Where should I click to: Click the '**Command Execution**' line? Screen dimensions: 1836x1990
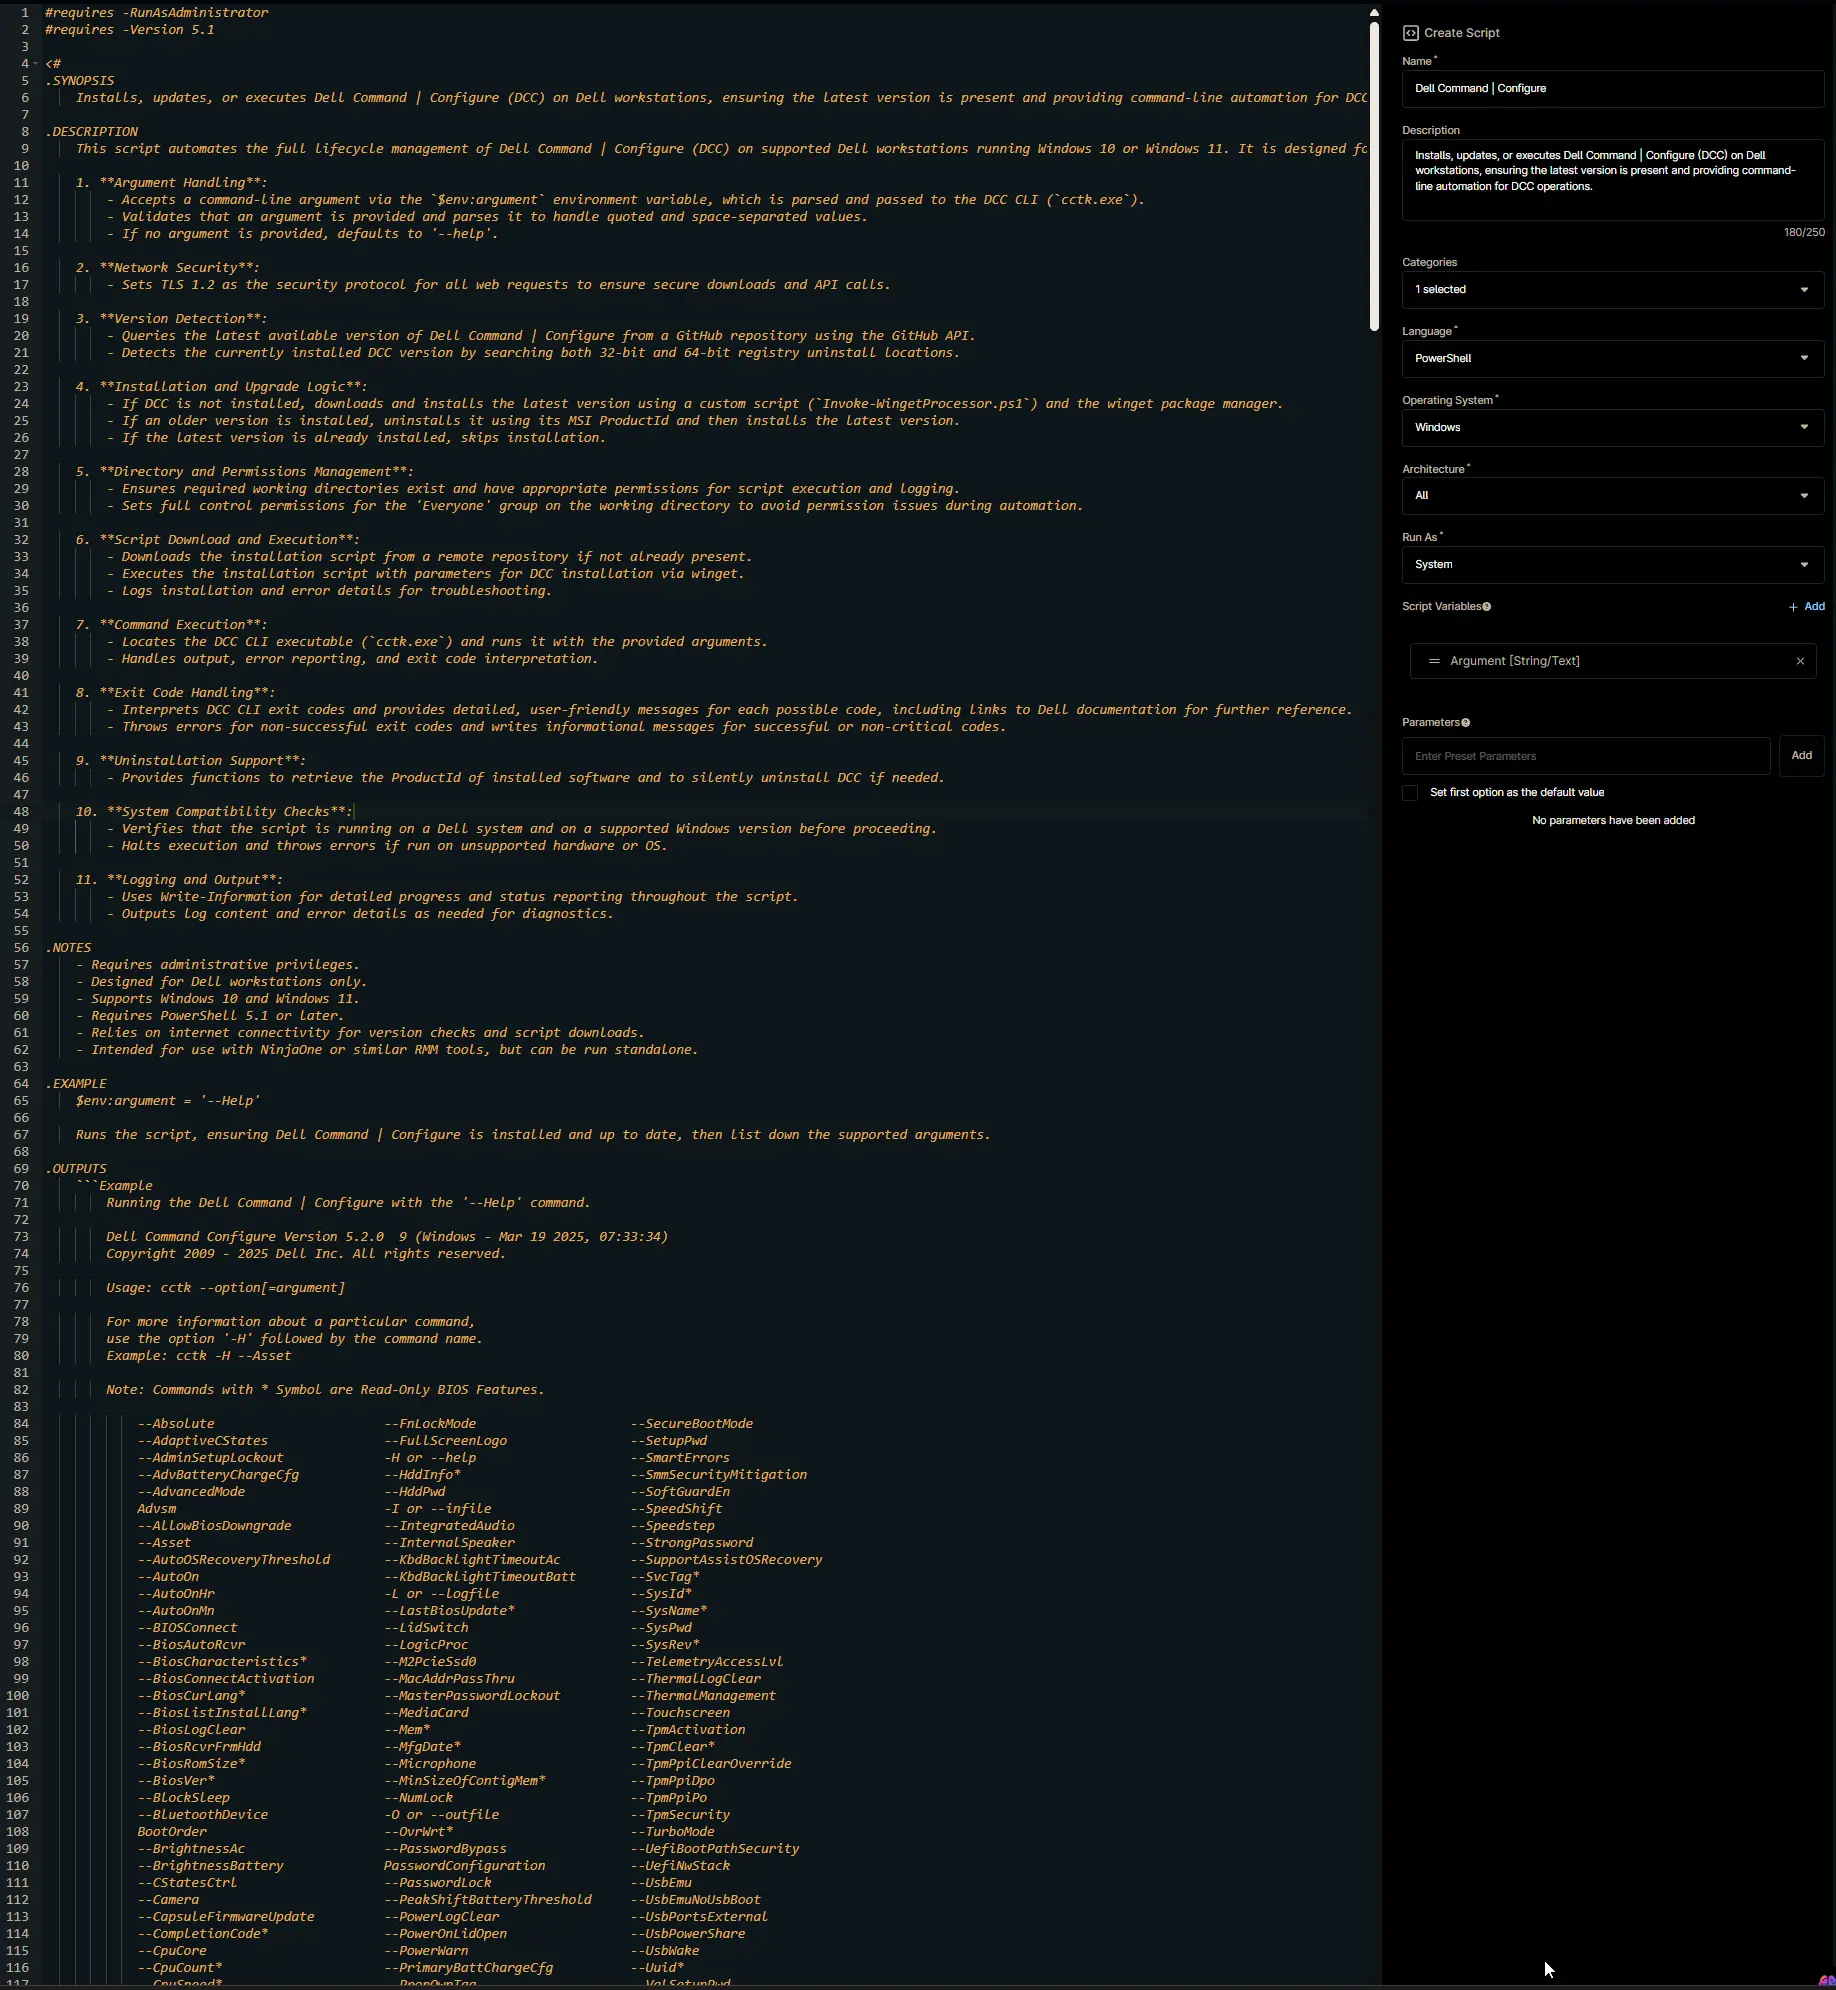click(172, 625)
